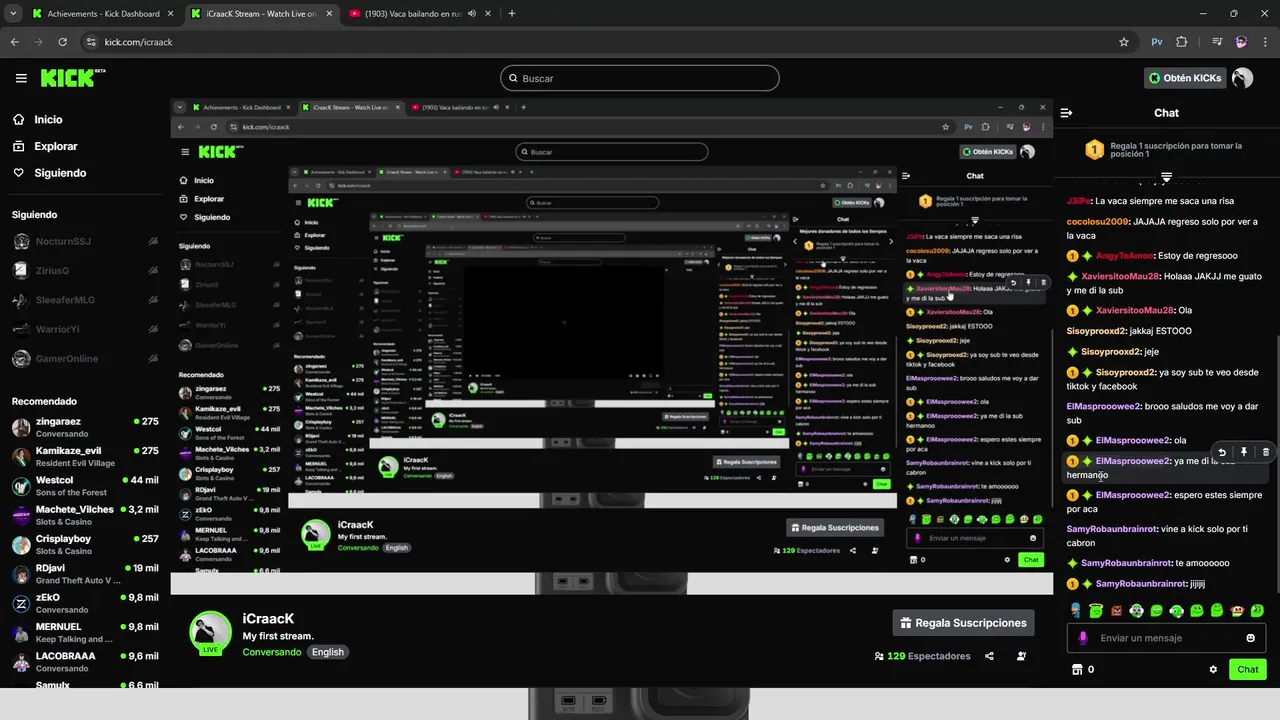Open the browser Extensions puzzle icon

tap(1182, 42)
